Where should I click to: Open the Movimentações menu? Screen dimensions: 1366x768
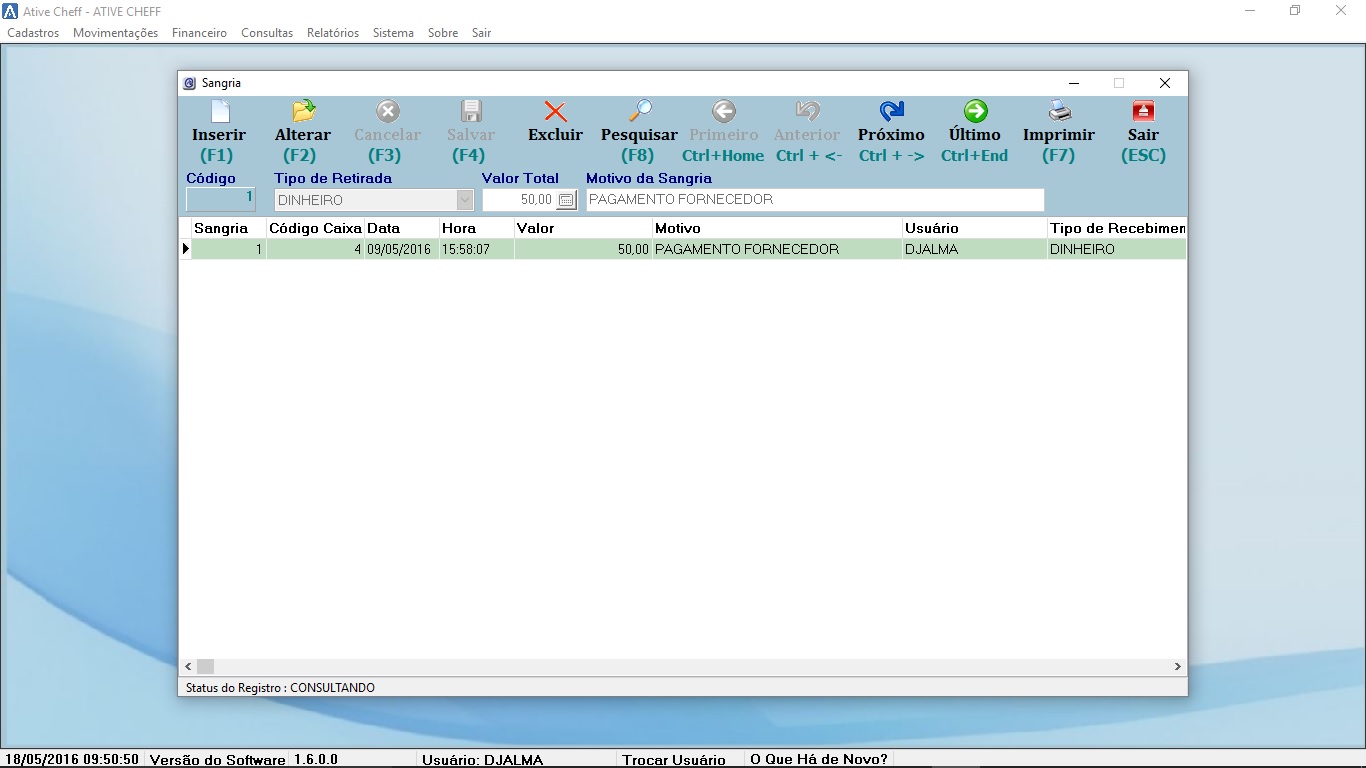point(115,33)
